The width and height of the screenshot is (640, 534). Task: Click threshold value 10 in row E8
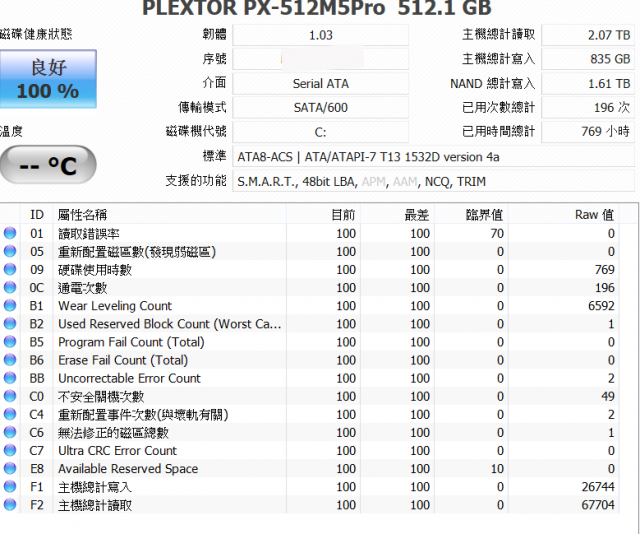497,468
